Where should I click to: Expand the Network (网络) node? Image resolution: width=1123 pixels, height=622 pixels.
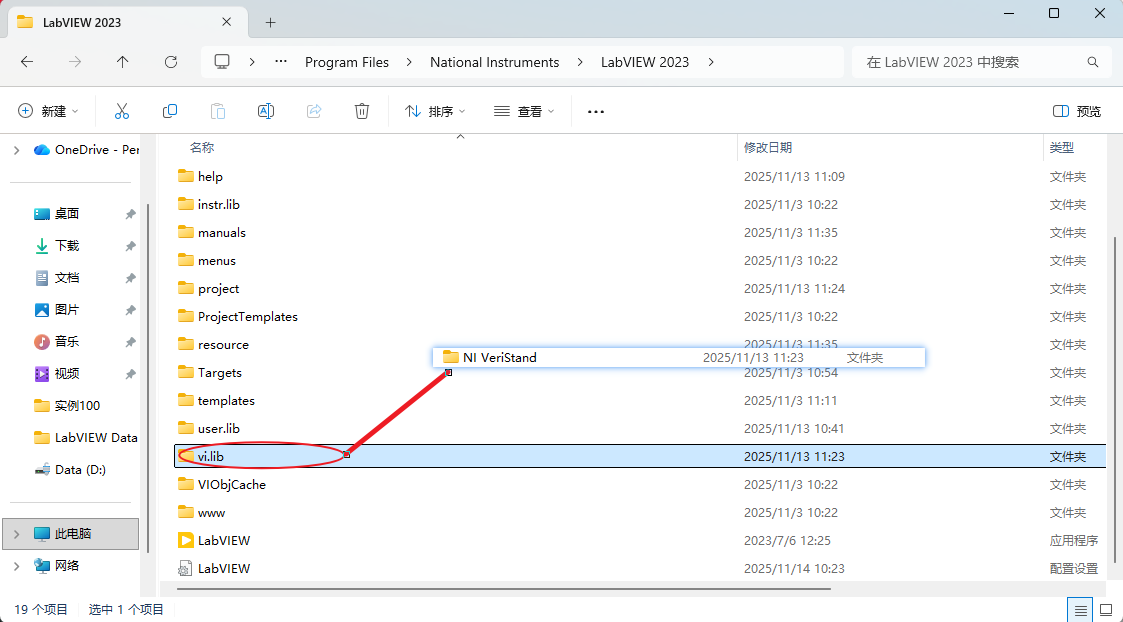point(16,566)
